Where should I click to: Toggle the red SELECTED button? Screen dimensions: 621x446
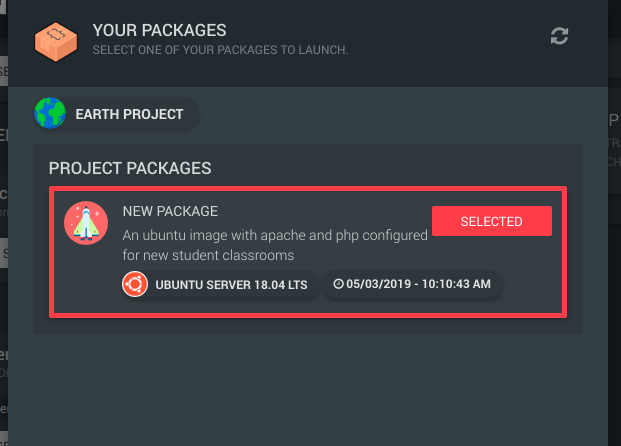(491, 221)
